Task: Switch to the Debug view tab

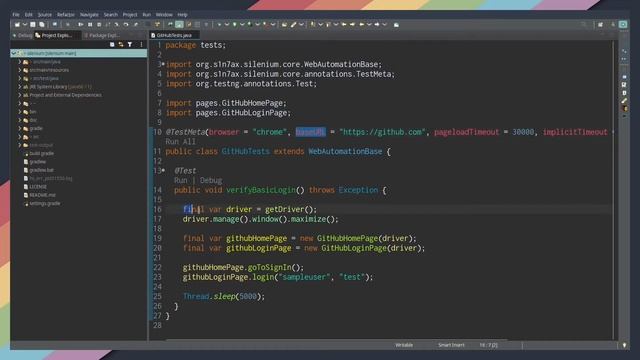Action: (22, 36)
